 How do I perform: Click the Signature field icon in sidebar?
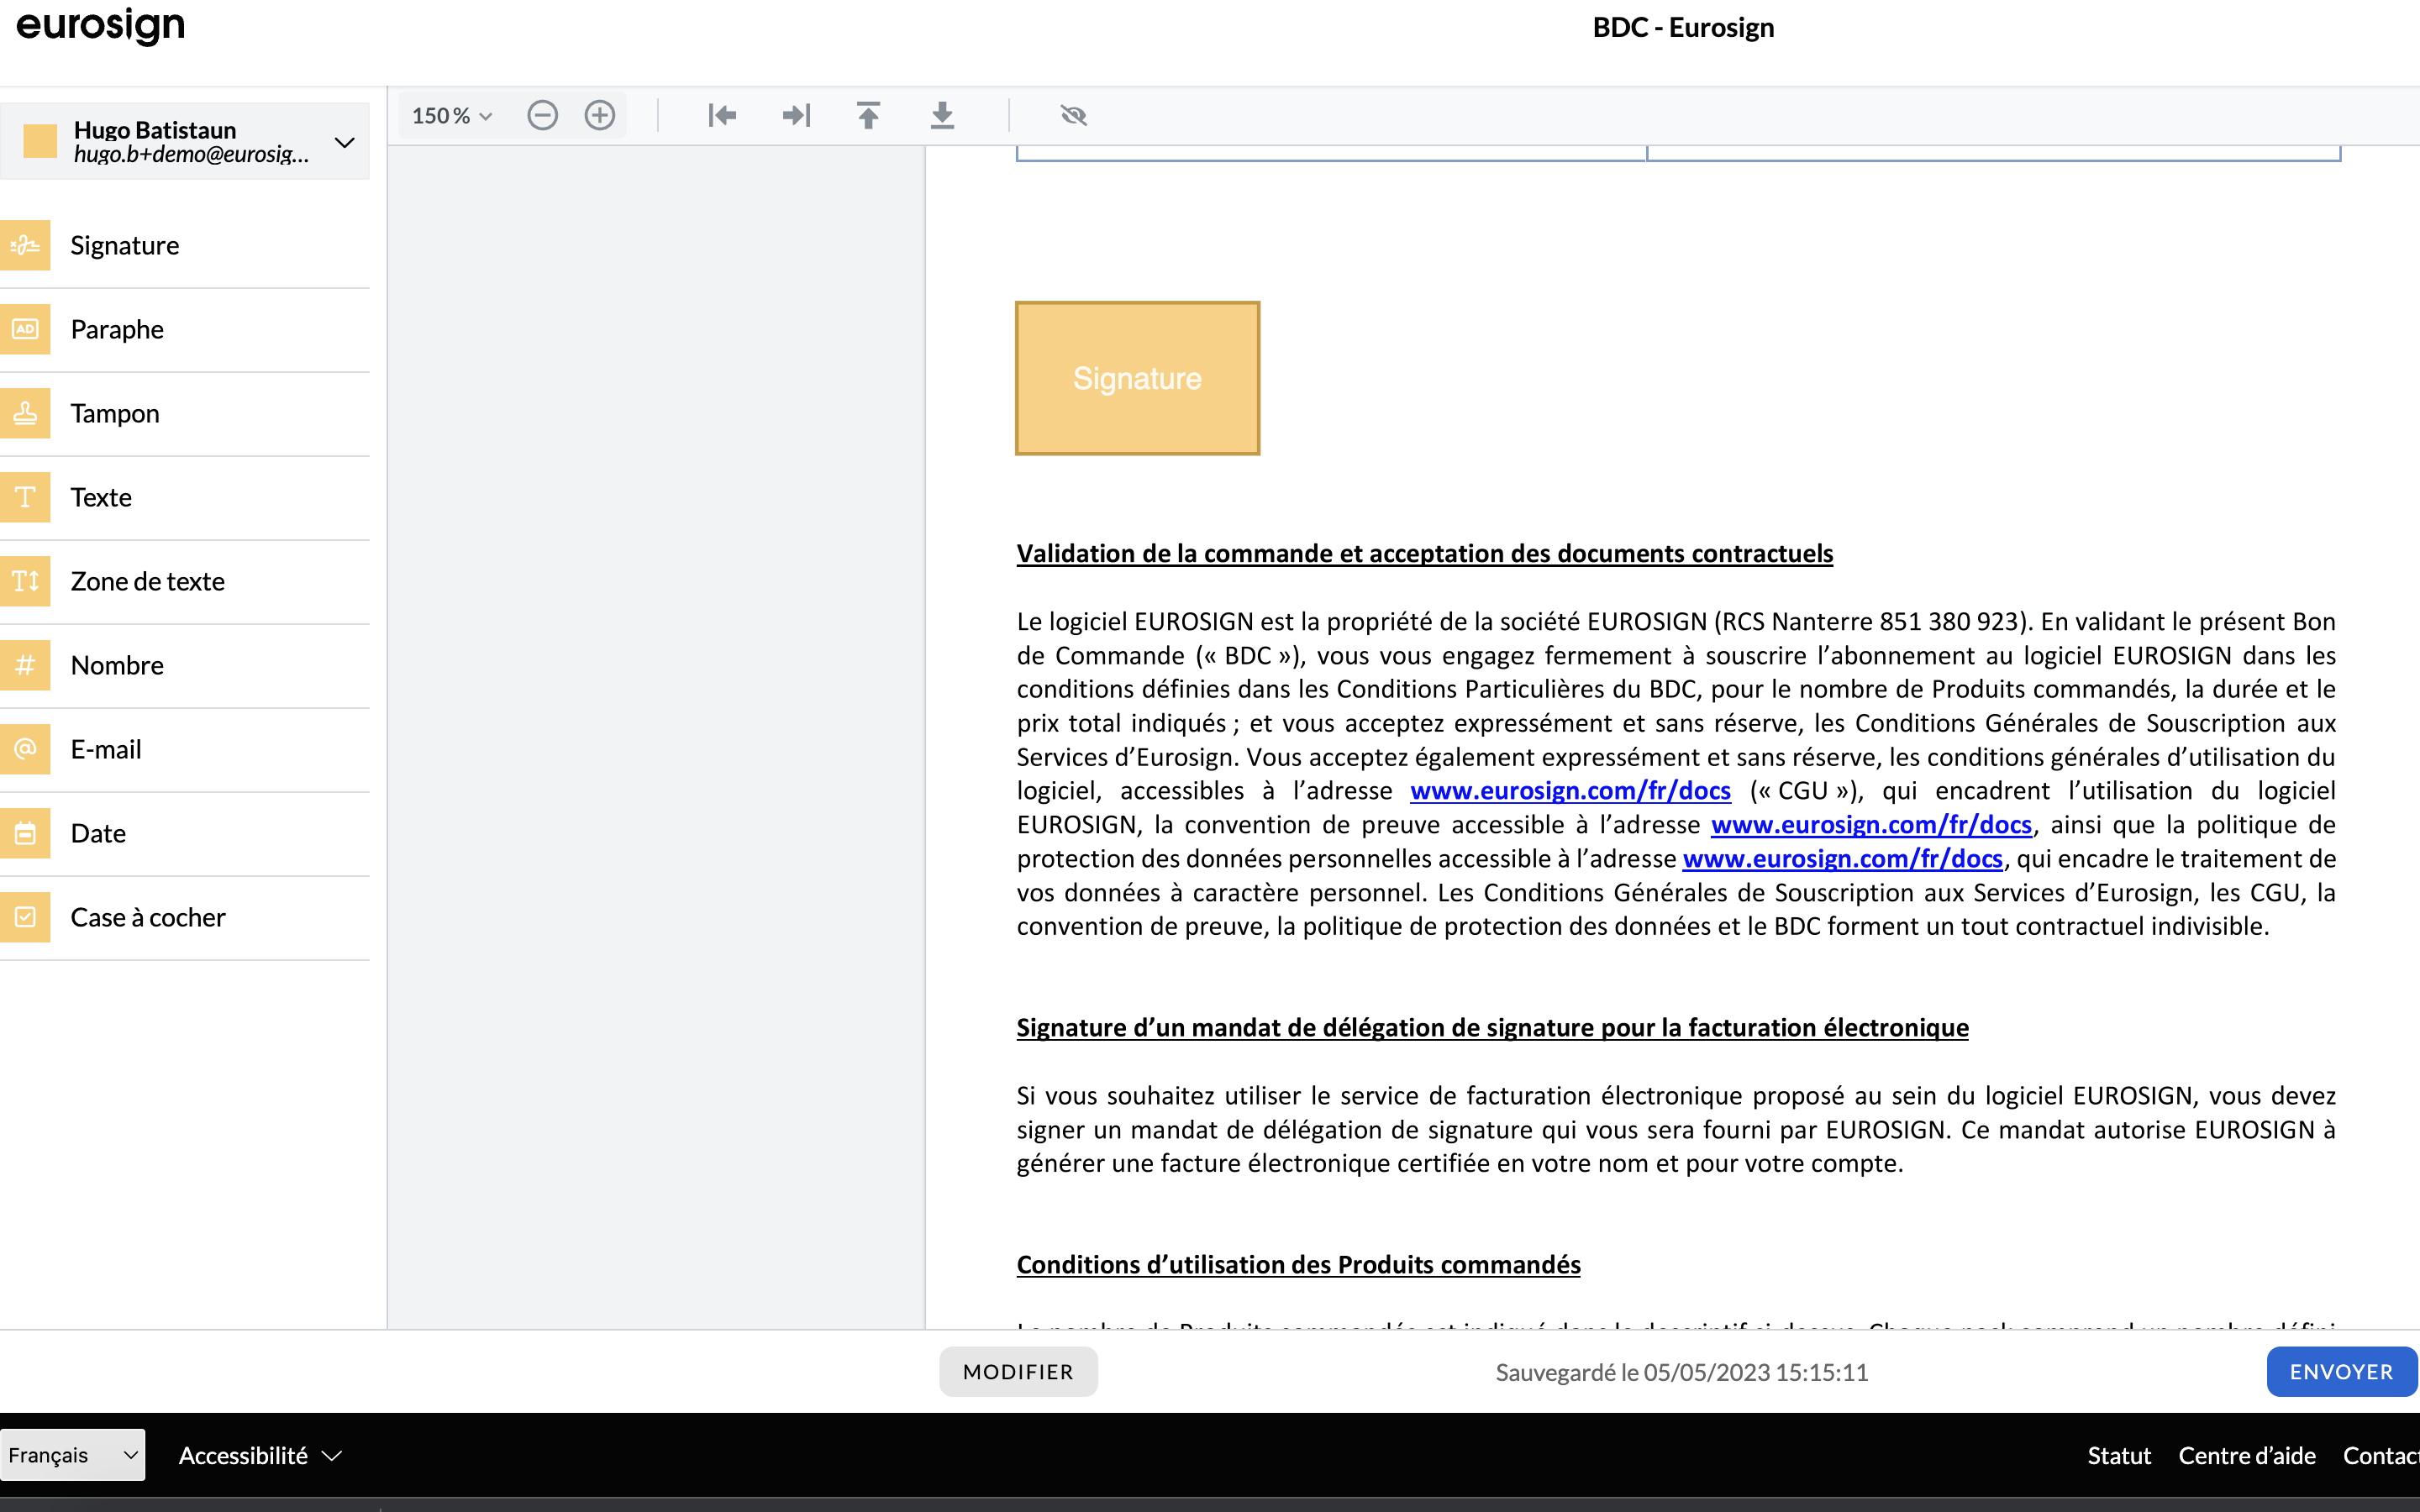[25, 245]
